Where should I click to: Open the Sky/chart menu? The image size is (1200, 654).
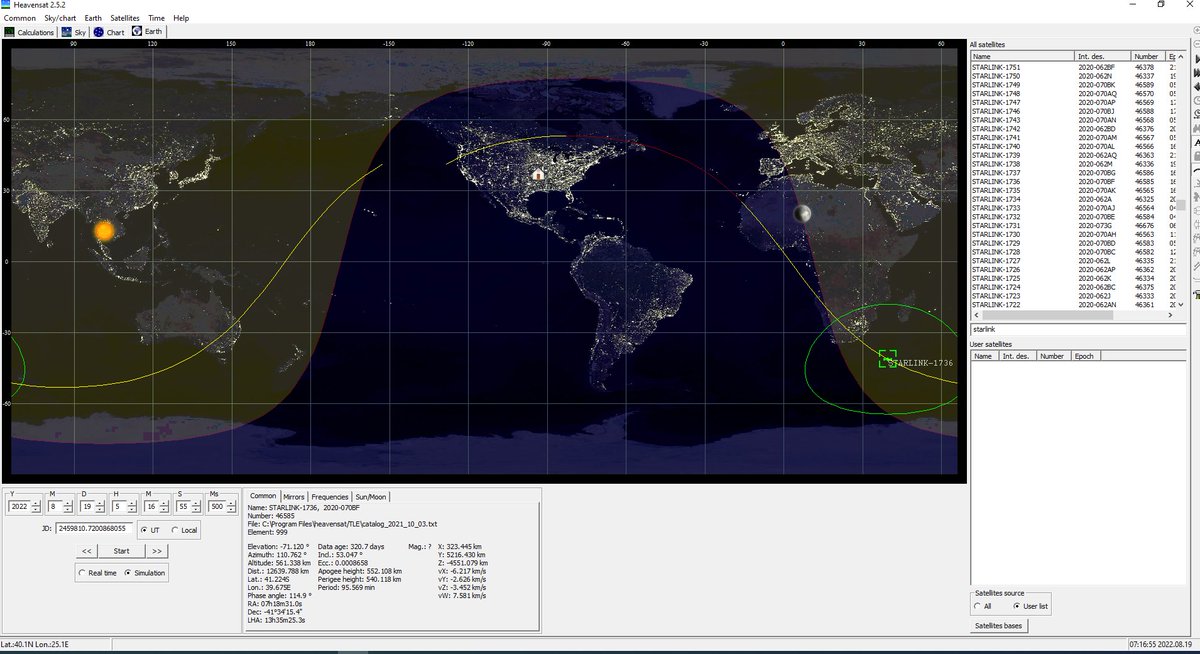[x=60, y=18]
